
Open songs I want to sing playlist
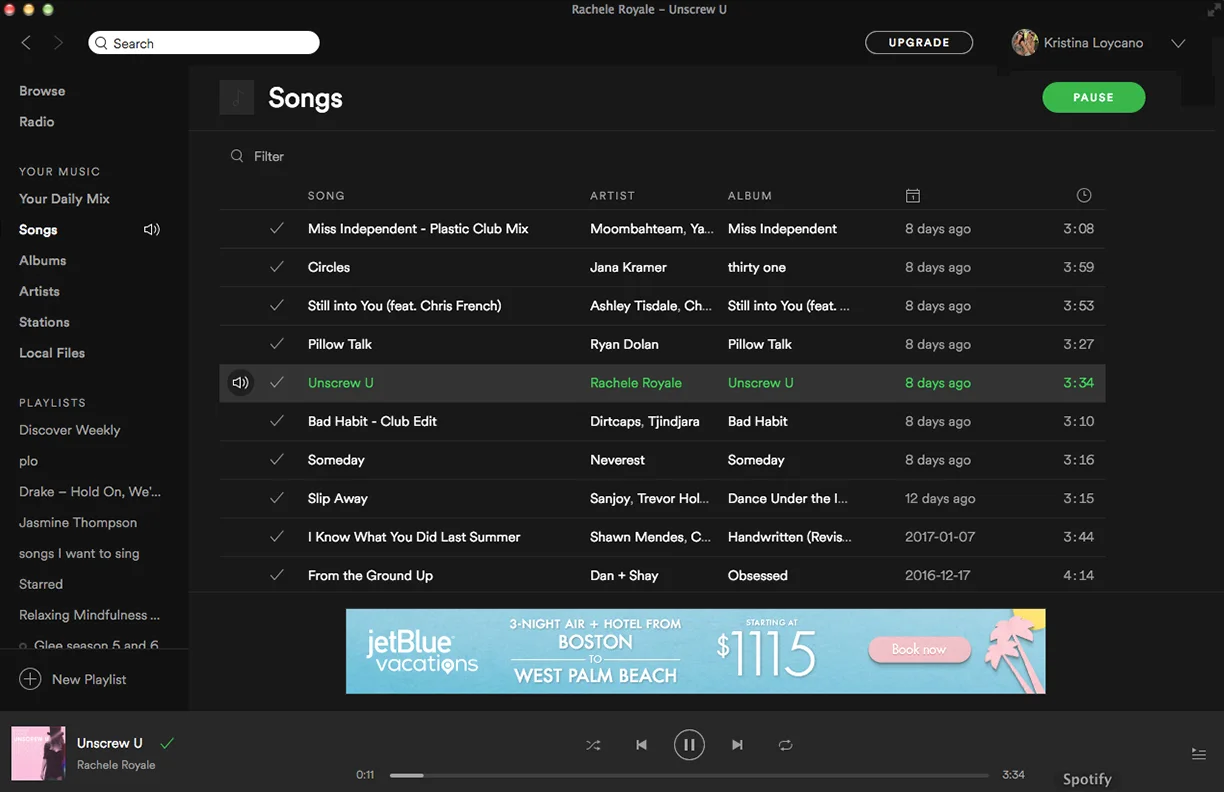[x=79, y=554]
